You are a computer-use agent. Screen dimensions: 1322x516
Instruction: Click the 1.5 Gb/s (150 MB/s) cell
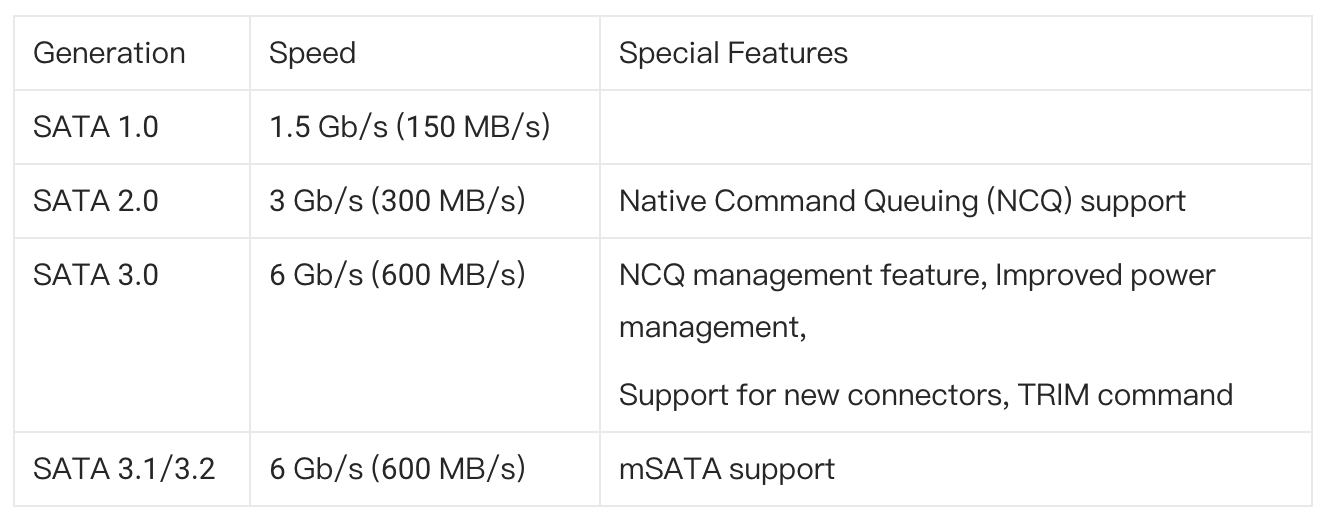(x=425, y=127)
